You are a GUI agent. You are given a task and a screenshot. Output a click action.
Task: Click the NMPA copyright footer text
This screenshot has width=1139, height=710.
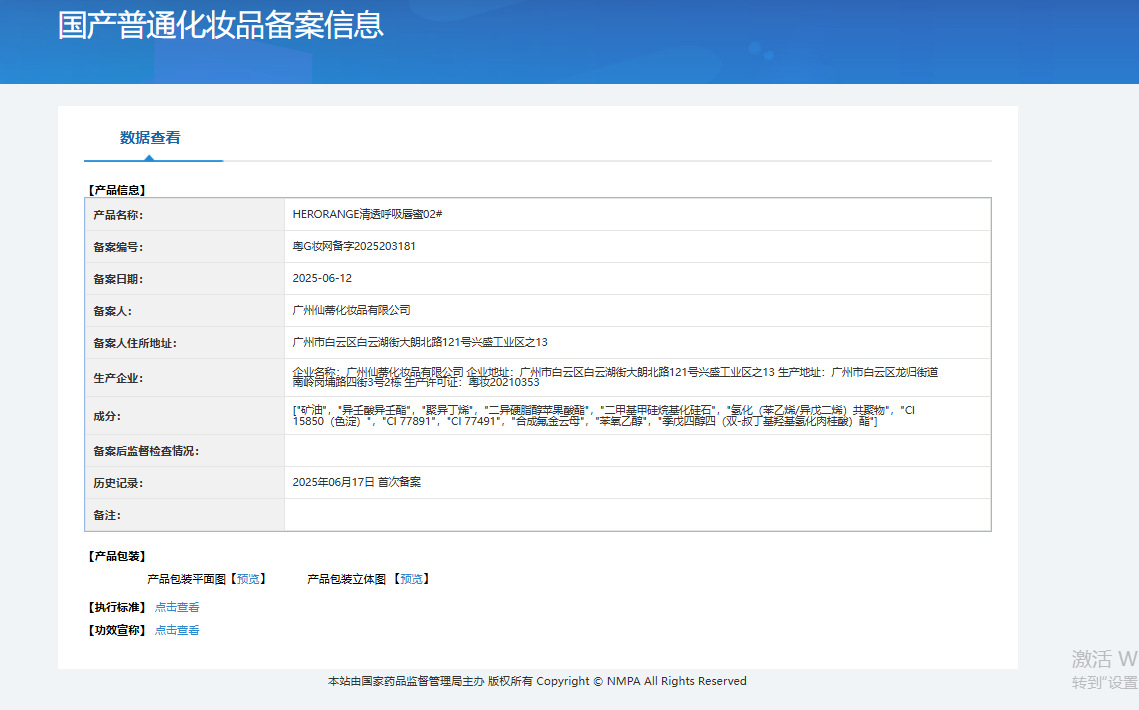tap(537, 681)
